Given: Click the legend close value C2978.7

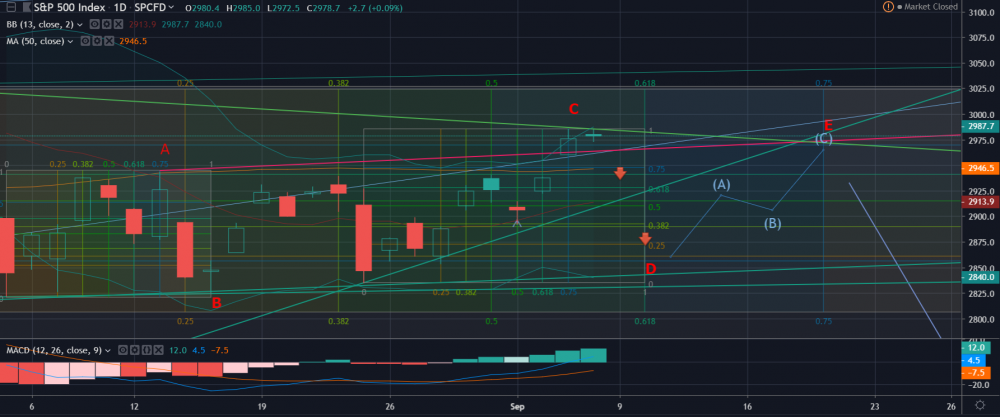Looking at the screenshot, I should click(x=323, y=8).
